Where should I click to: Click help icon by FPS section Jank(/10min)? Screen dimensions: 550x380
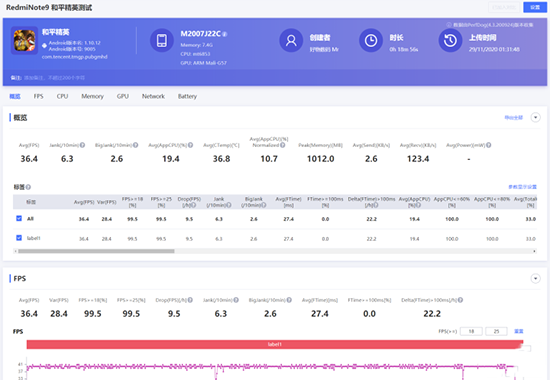[236, 300]
